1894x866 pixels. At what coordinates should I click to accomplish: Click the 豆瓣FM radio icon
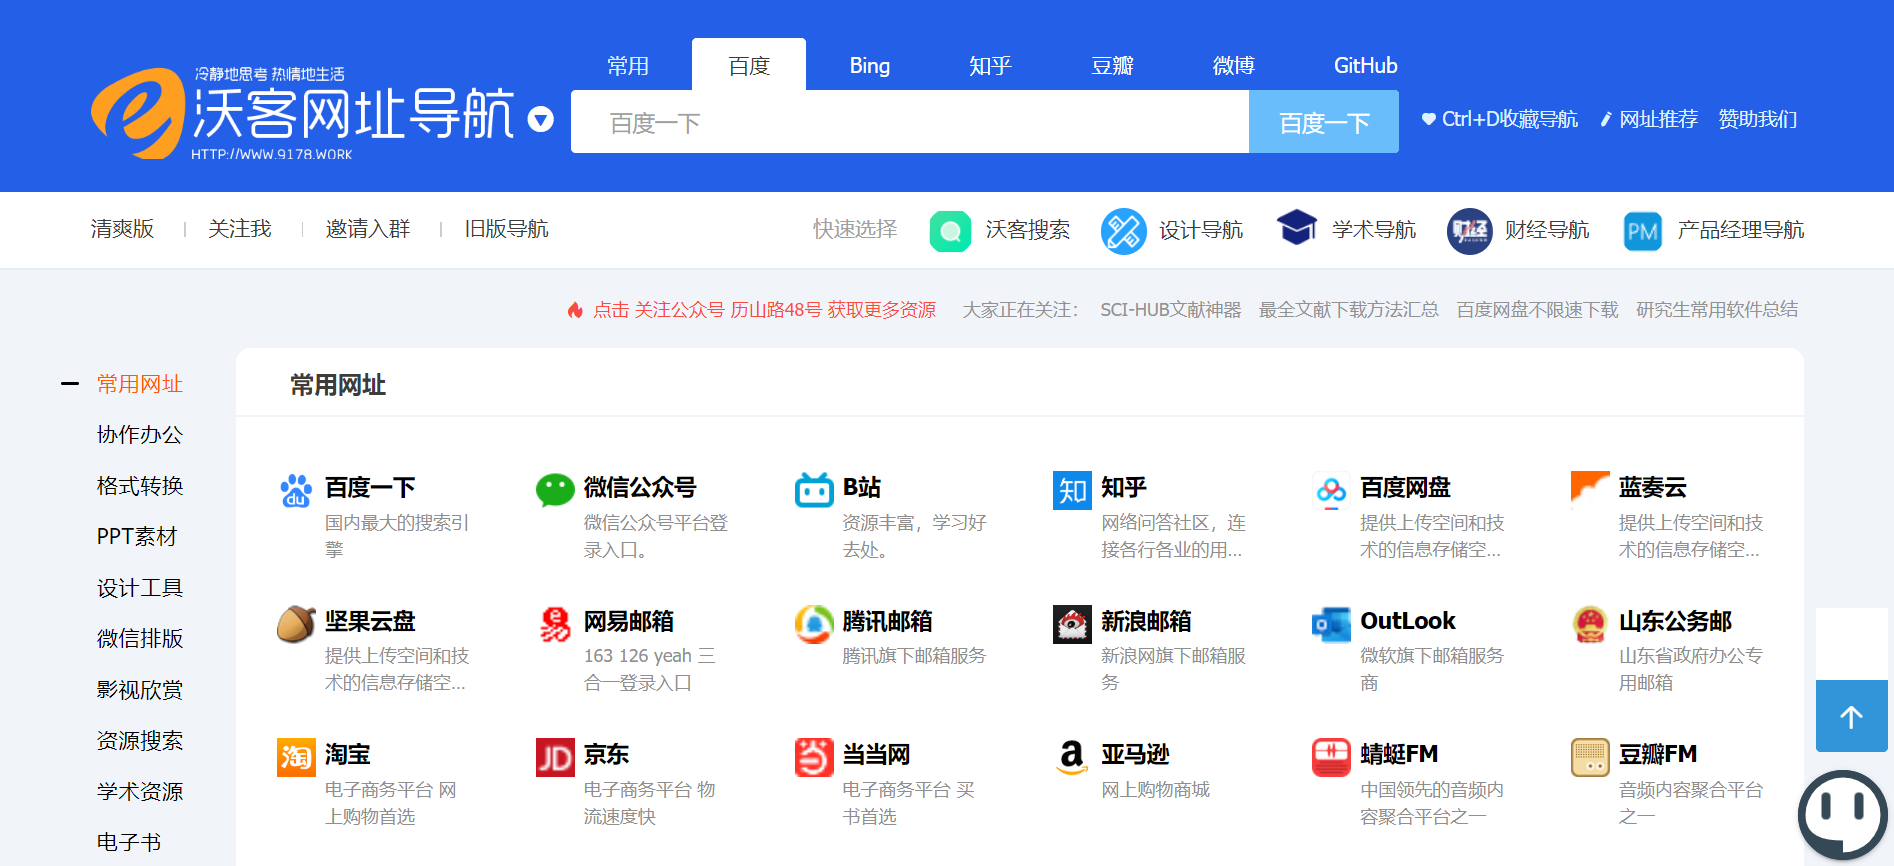point(1590,757)
